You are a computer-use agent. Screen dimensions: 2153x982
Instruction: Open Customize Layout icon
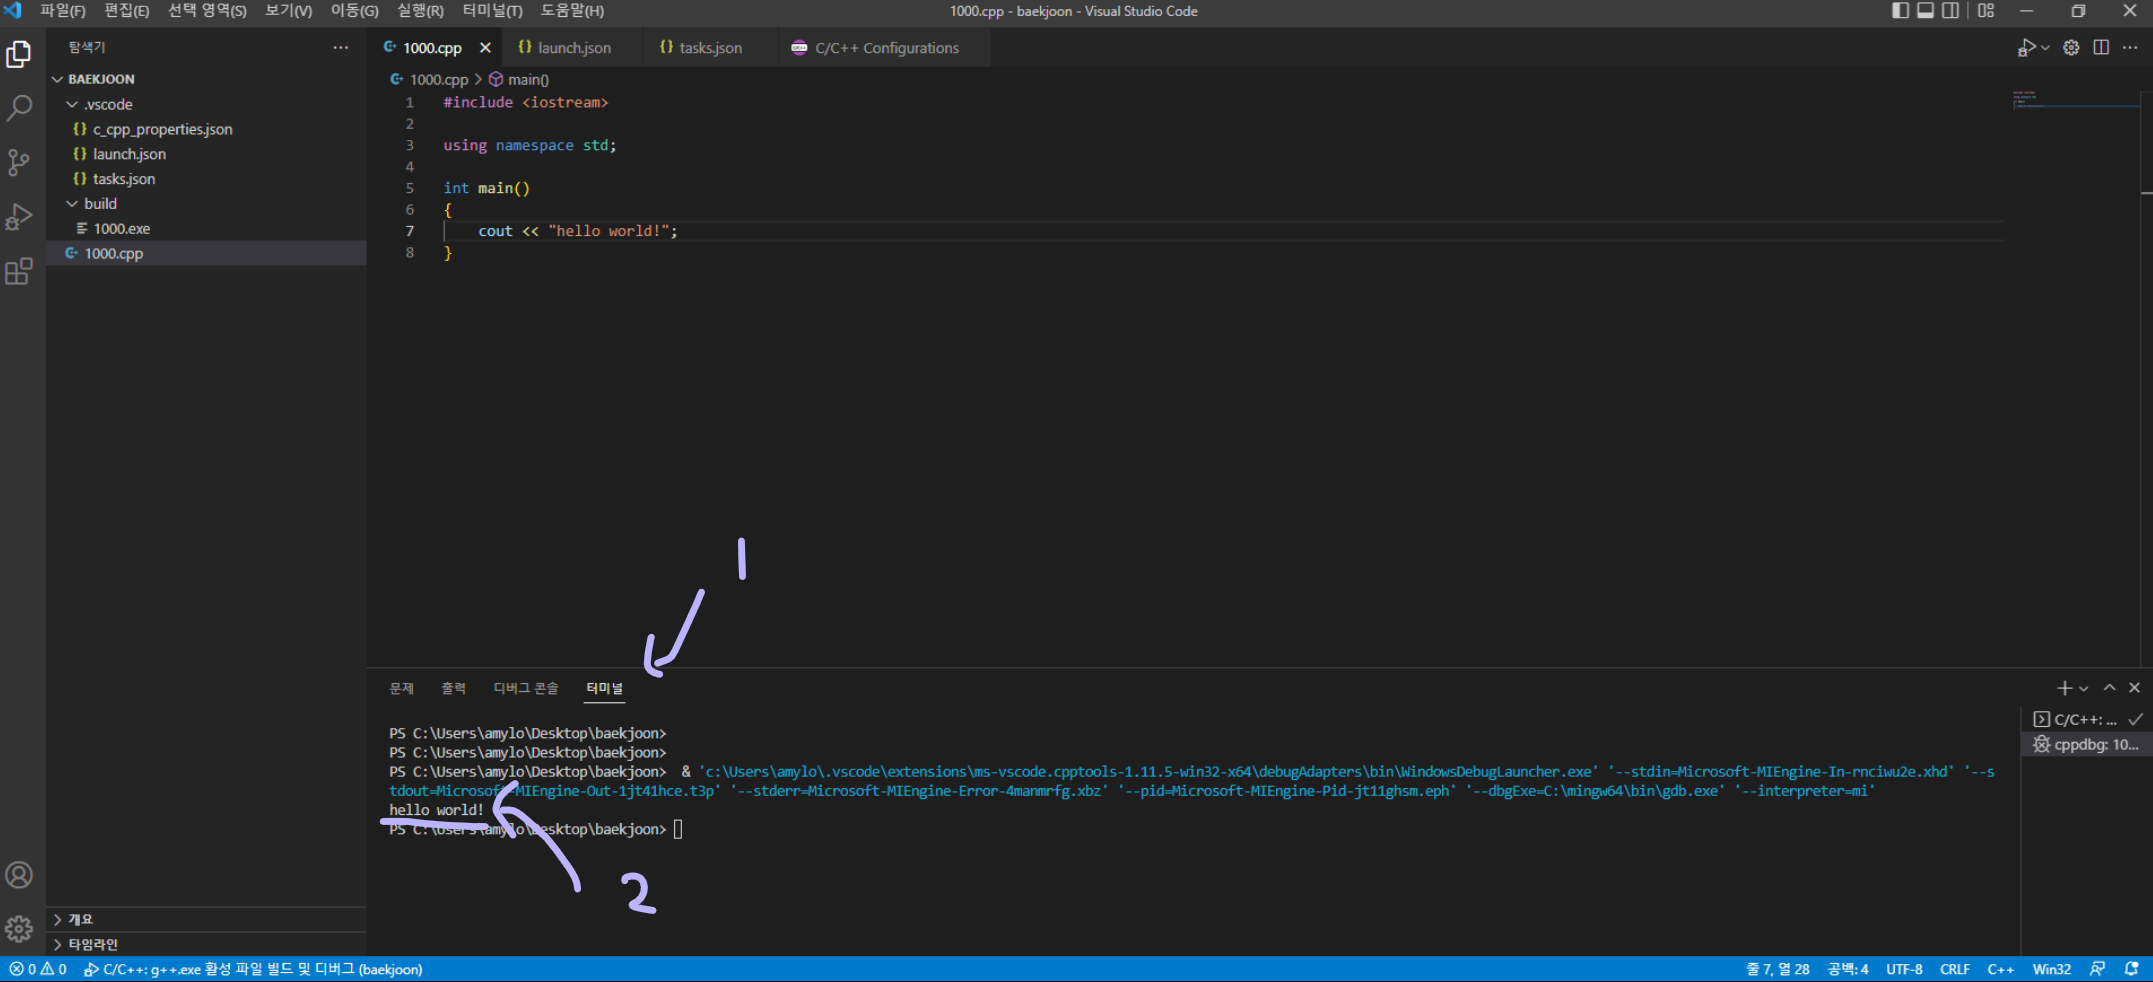pyautogui.click(x=1986, y=11)
